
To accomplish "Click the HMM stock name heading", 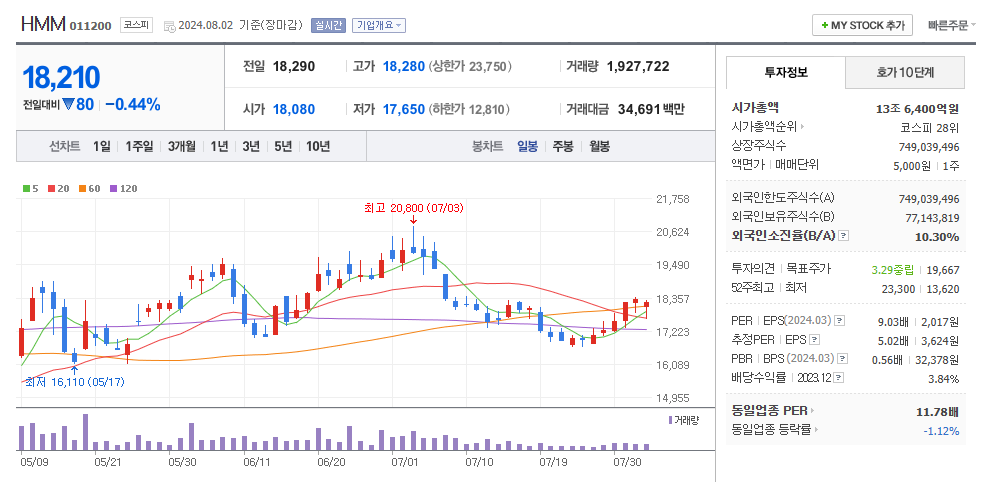I will tap(43, 25).
